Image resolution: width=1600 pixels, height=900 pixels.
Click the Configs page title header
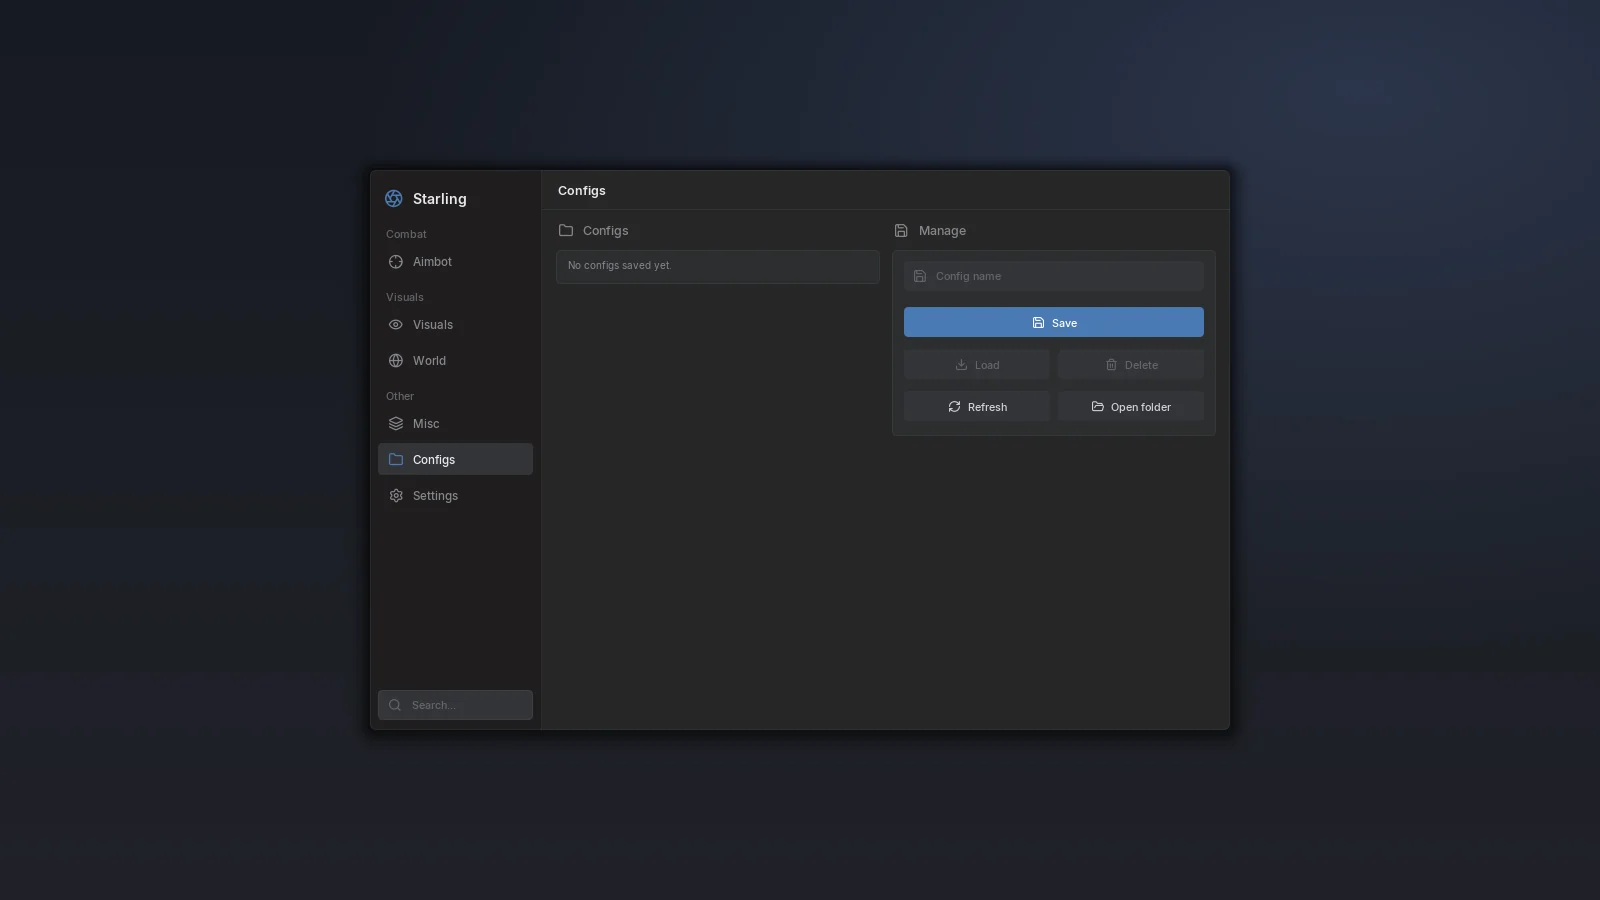tap(582, 191)
